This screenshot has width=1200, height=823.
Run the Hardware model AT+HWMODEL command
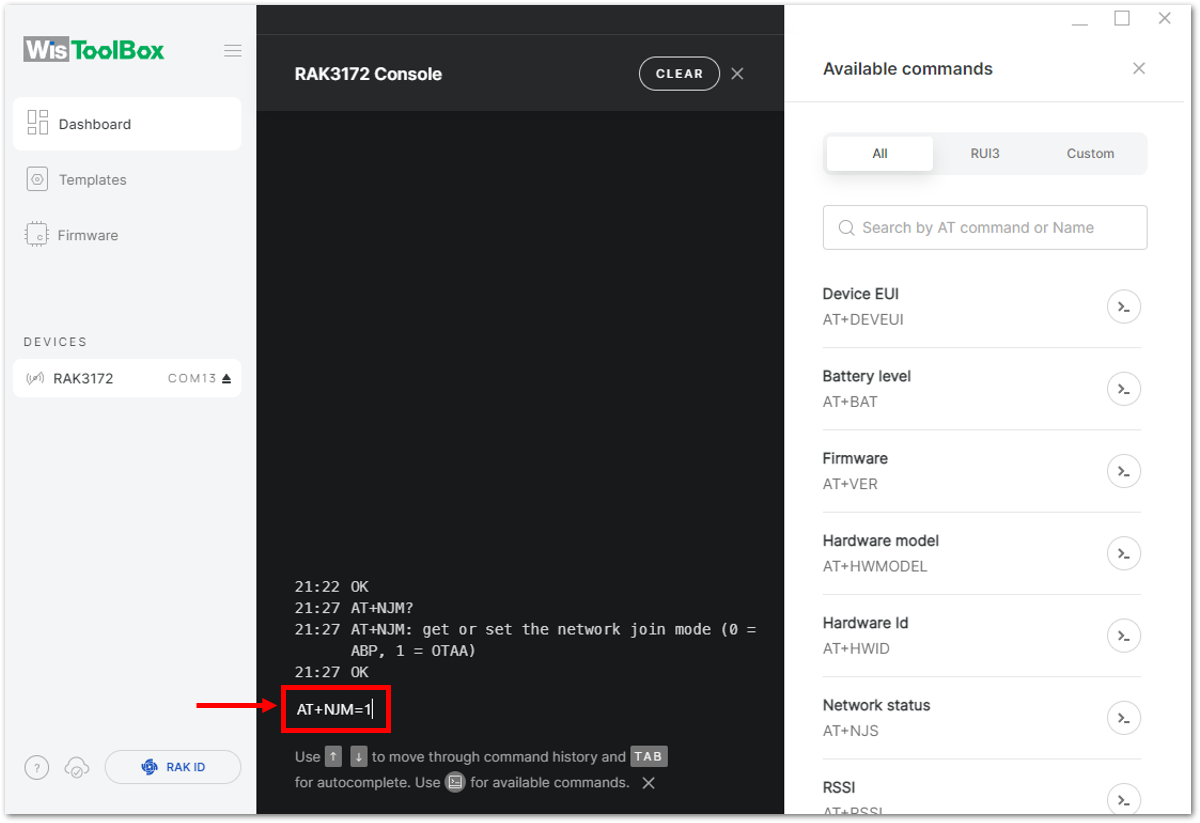(1124, 553)
